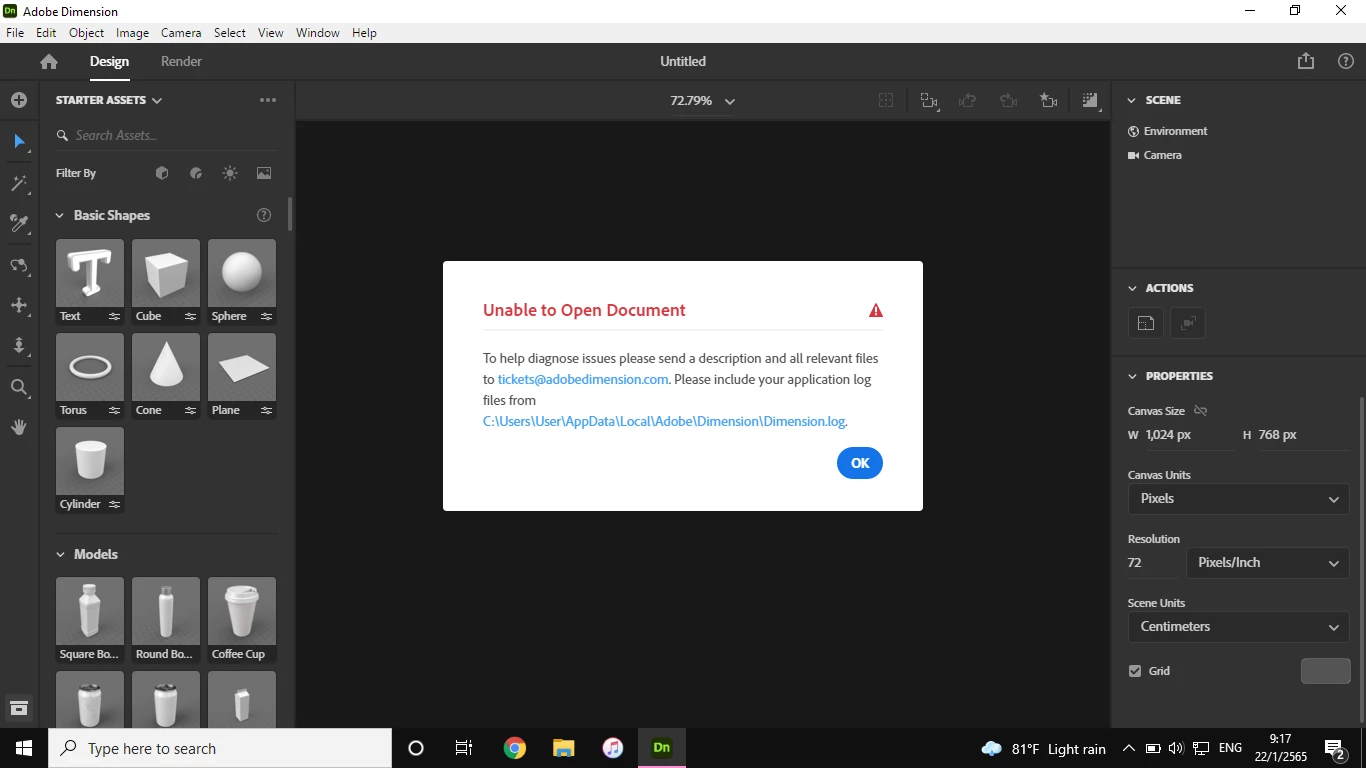Toggle the content panel icon

coord(19,708)
